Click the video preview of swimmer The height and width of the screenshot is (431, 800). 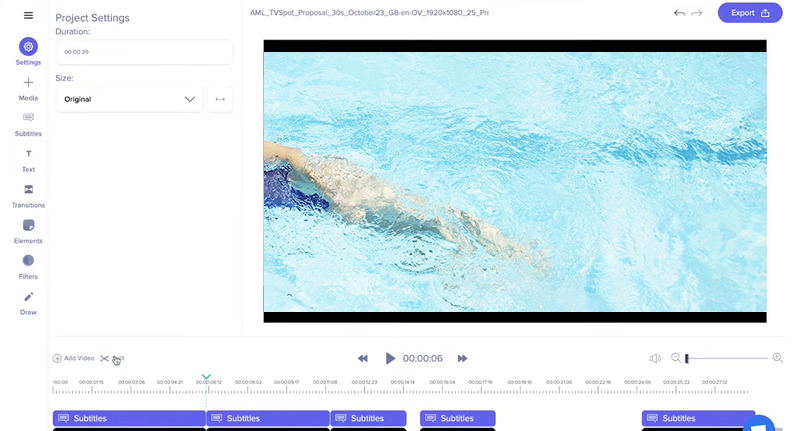click(x=515, y=181)
